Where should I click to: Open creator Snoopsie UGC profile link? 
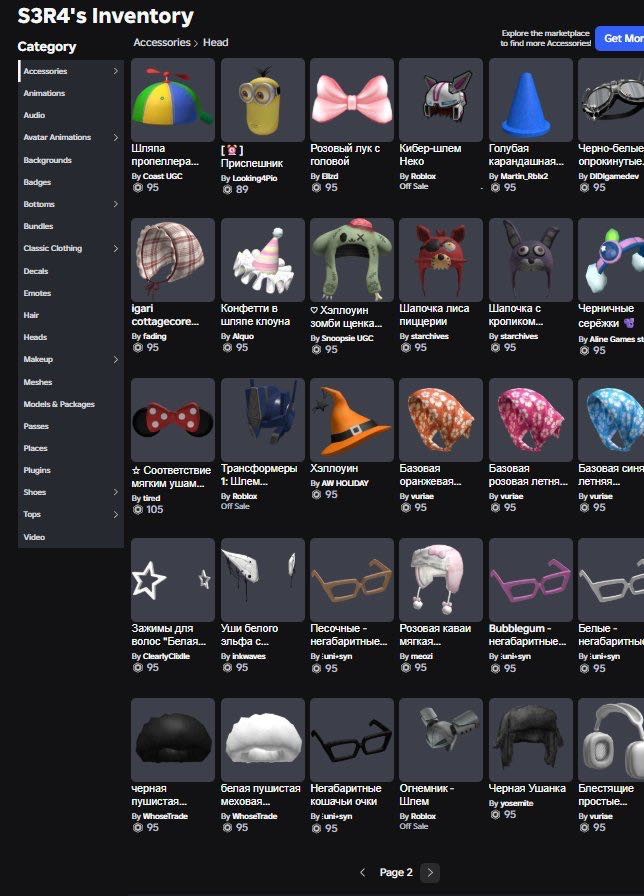(347, 338)
